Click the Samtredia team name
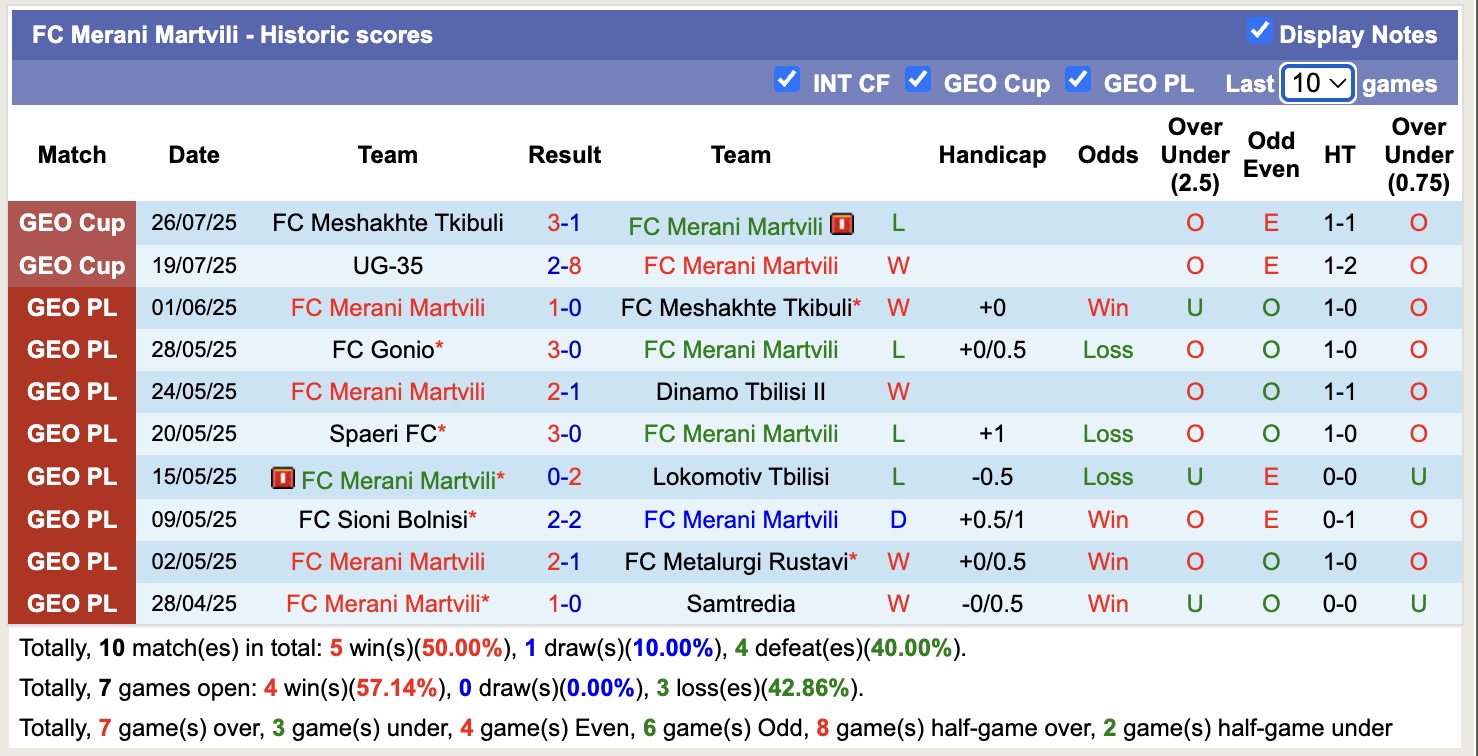Screen dimensions: 1478x756 [740, 603]
